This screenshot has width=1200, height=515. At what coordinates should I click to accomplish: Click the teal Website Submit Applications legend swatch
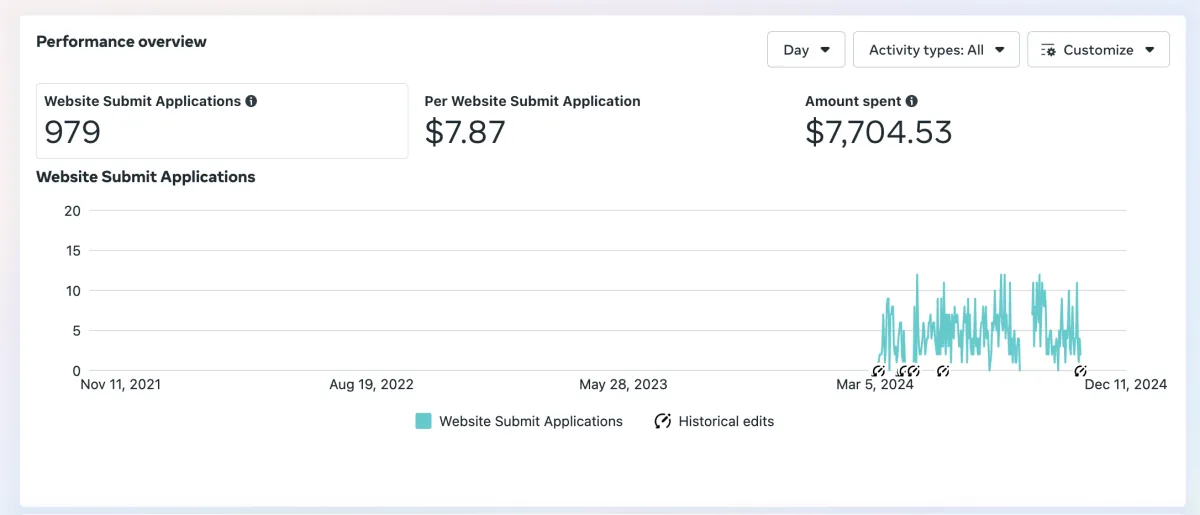423,421
